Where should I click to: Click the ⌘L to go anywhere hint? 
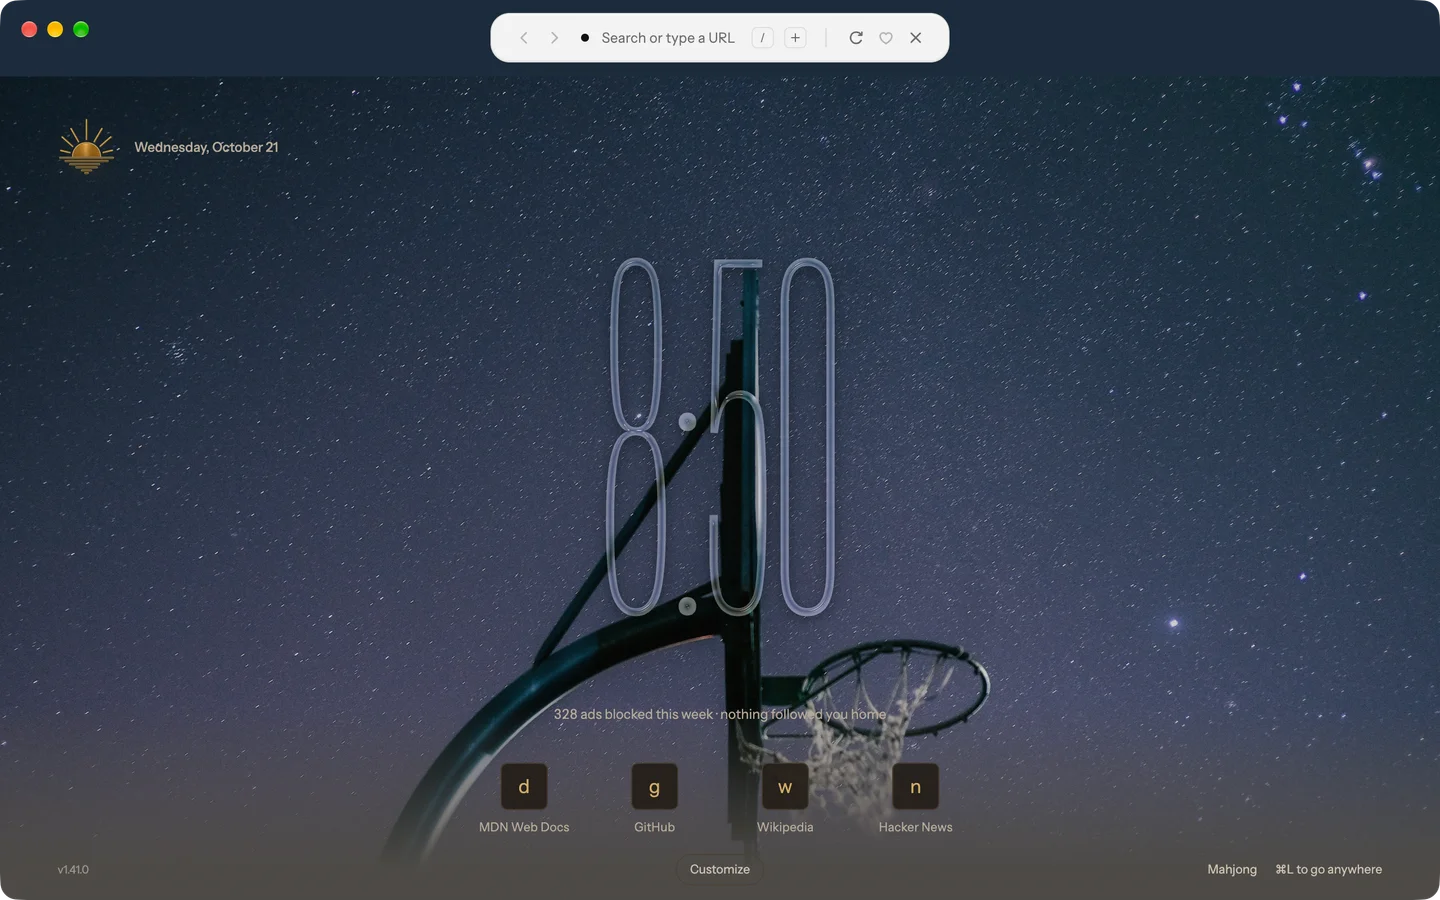[1329, 869]
